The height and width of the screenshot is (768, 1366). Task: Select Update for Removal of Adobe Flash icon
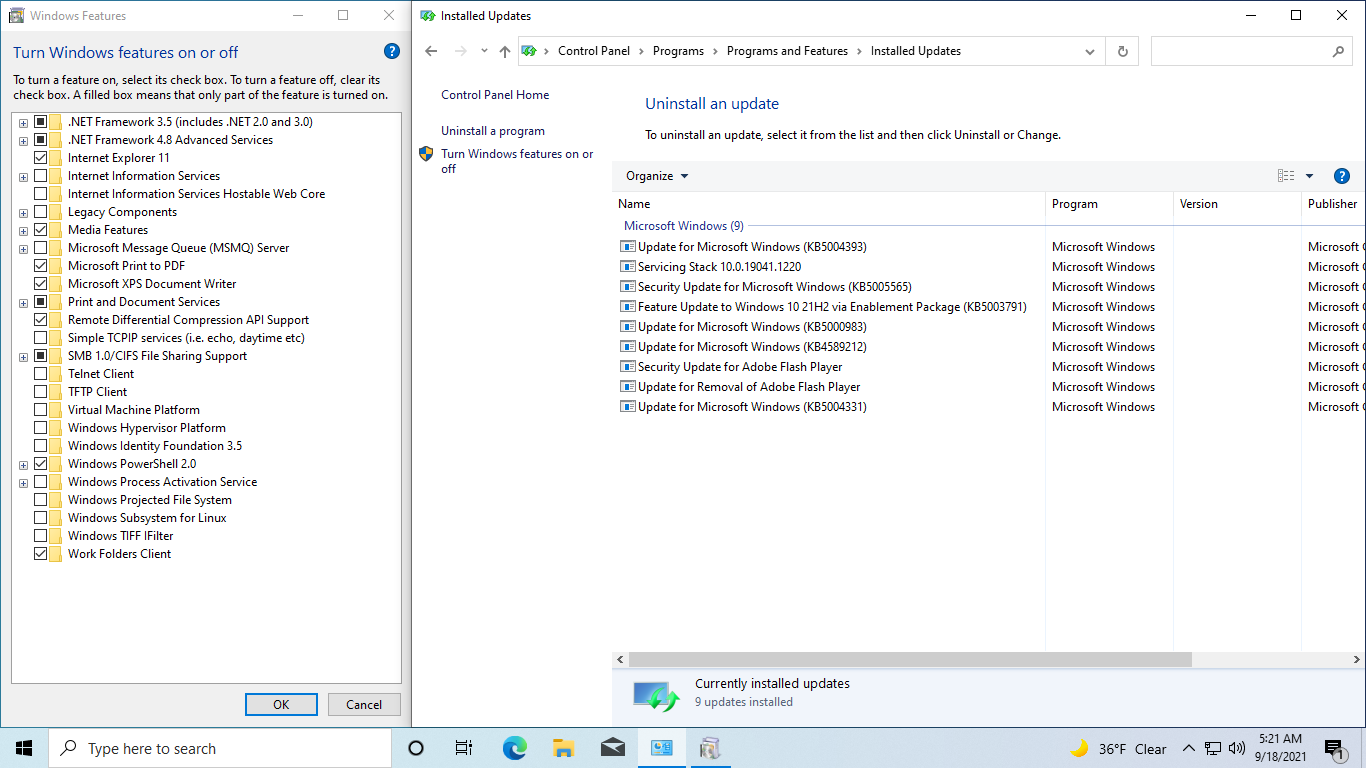click(x=628, y=387)
